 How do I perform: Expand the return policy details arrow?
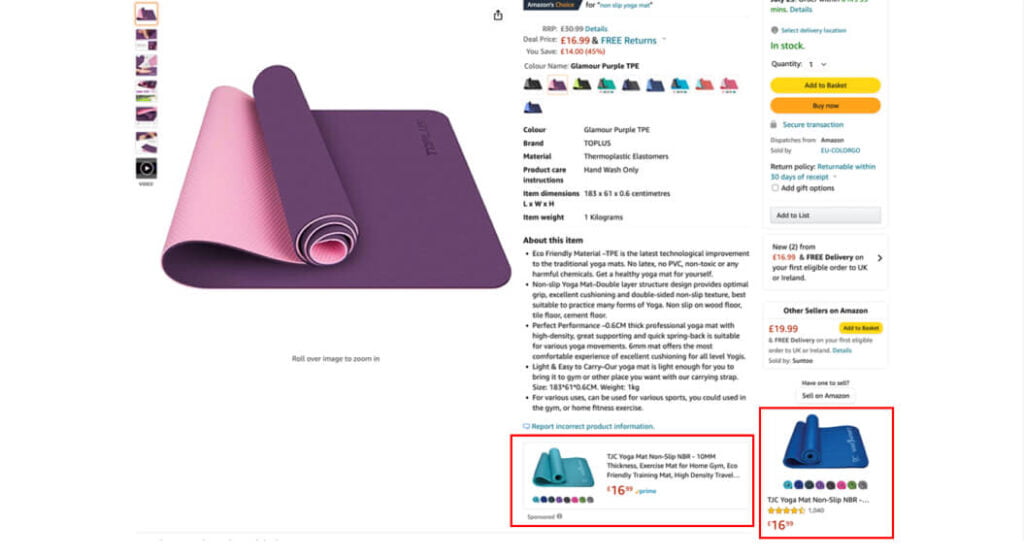[835, 177]
